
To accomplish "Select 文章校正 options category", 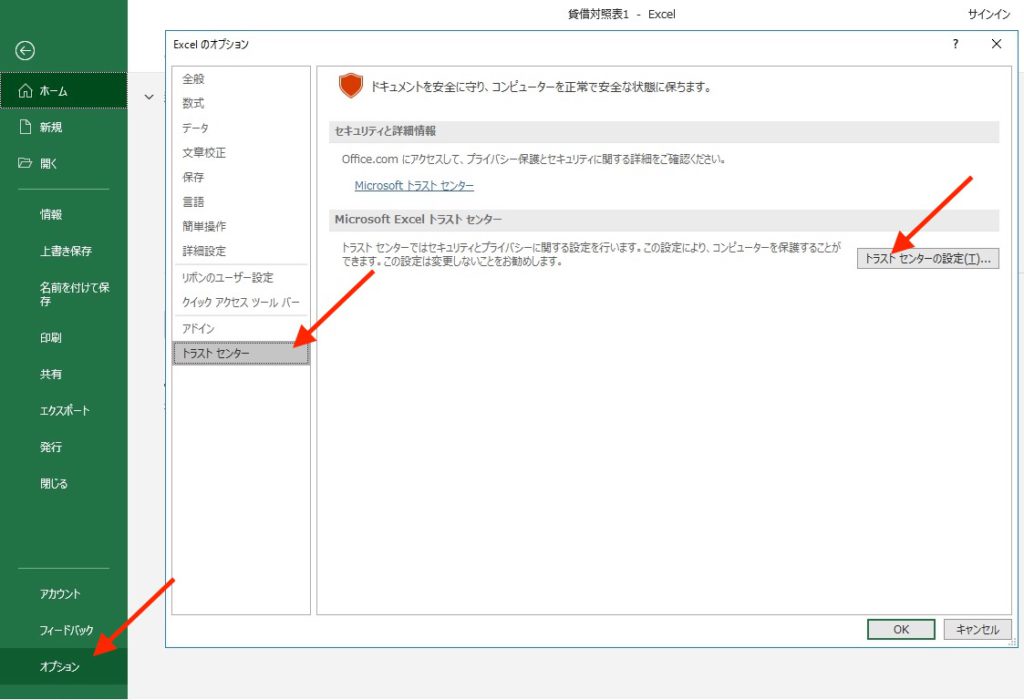I will click(240, 153).
